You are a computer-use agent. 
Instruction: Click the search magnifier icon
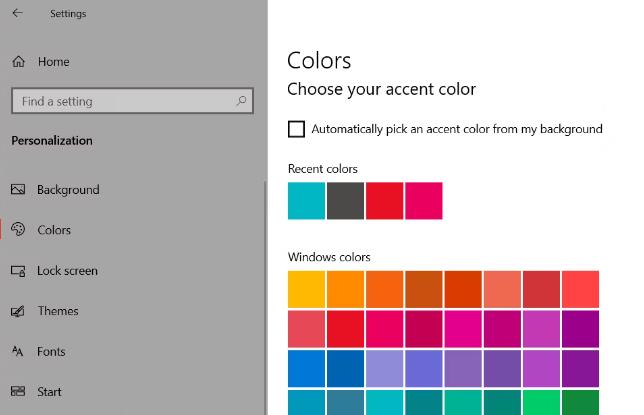(242, 101)
